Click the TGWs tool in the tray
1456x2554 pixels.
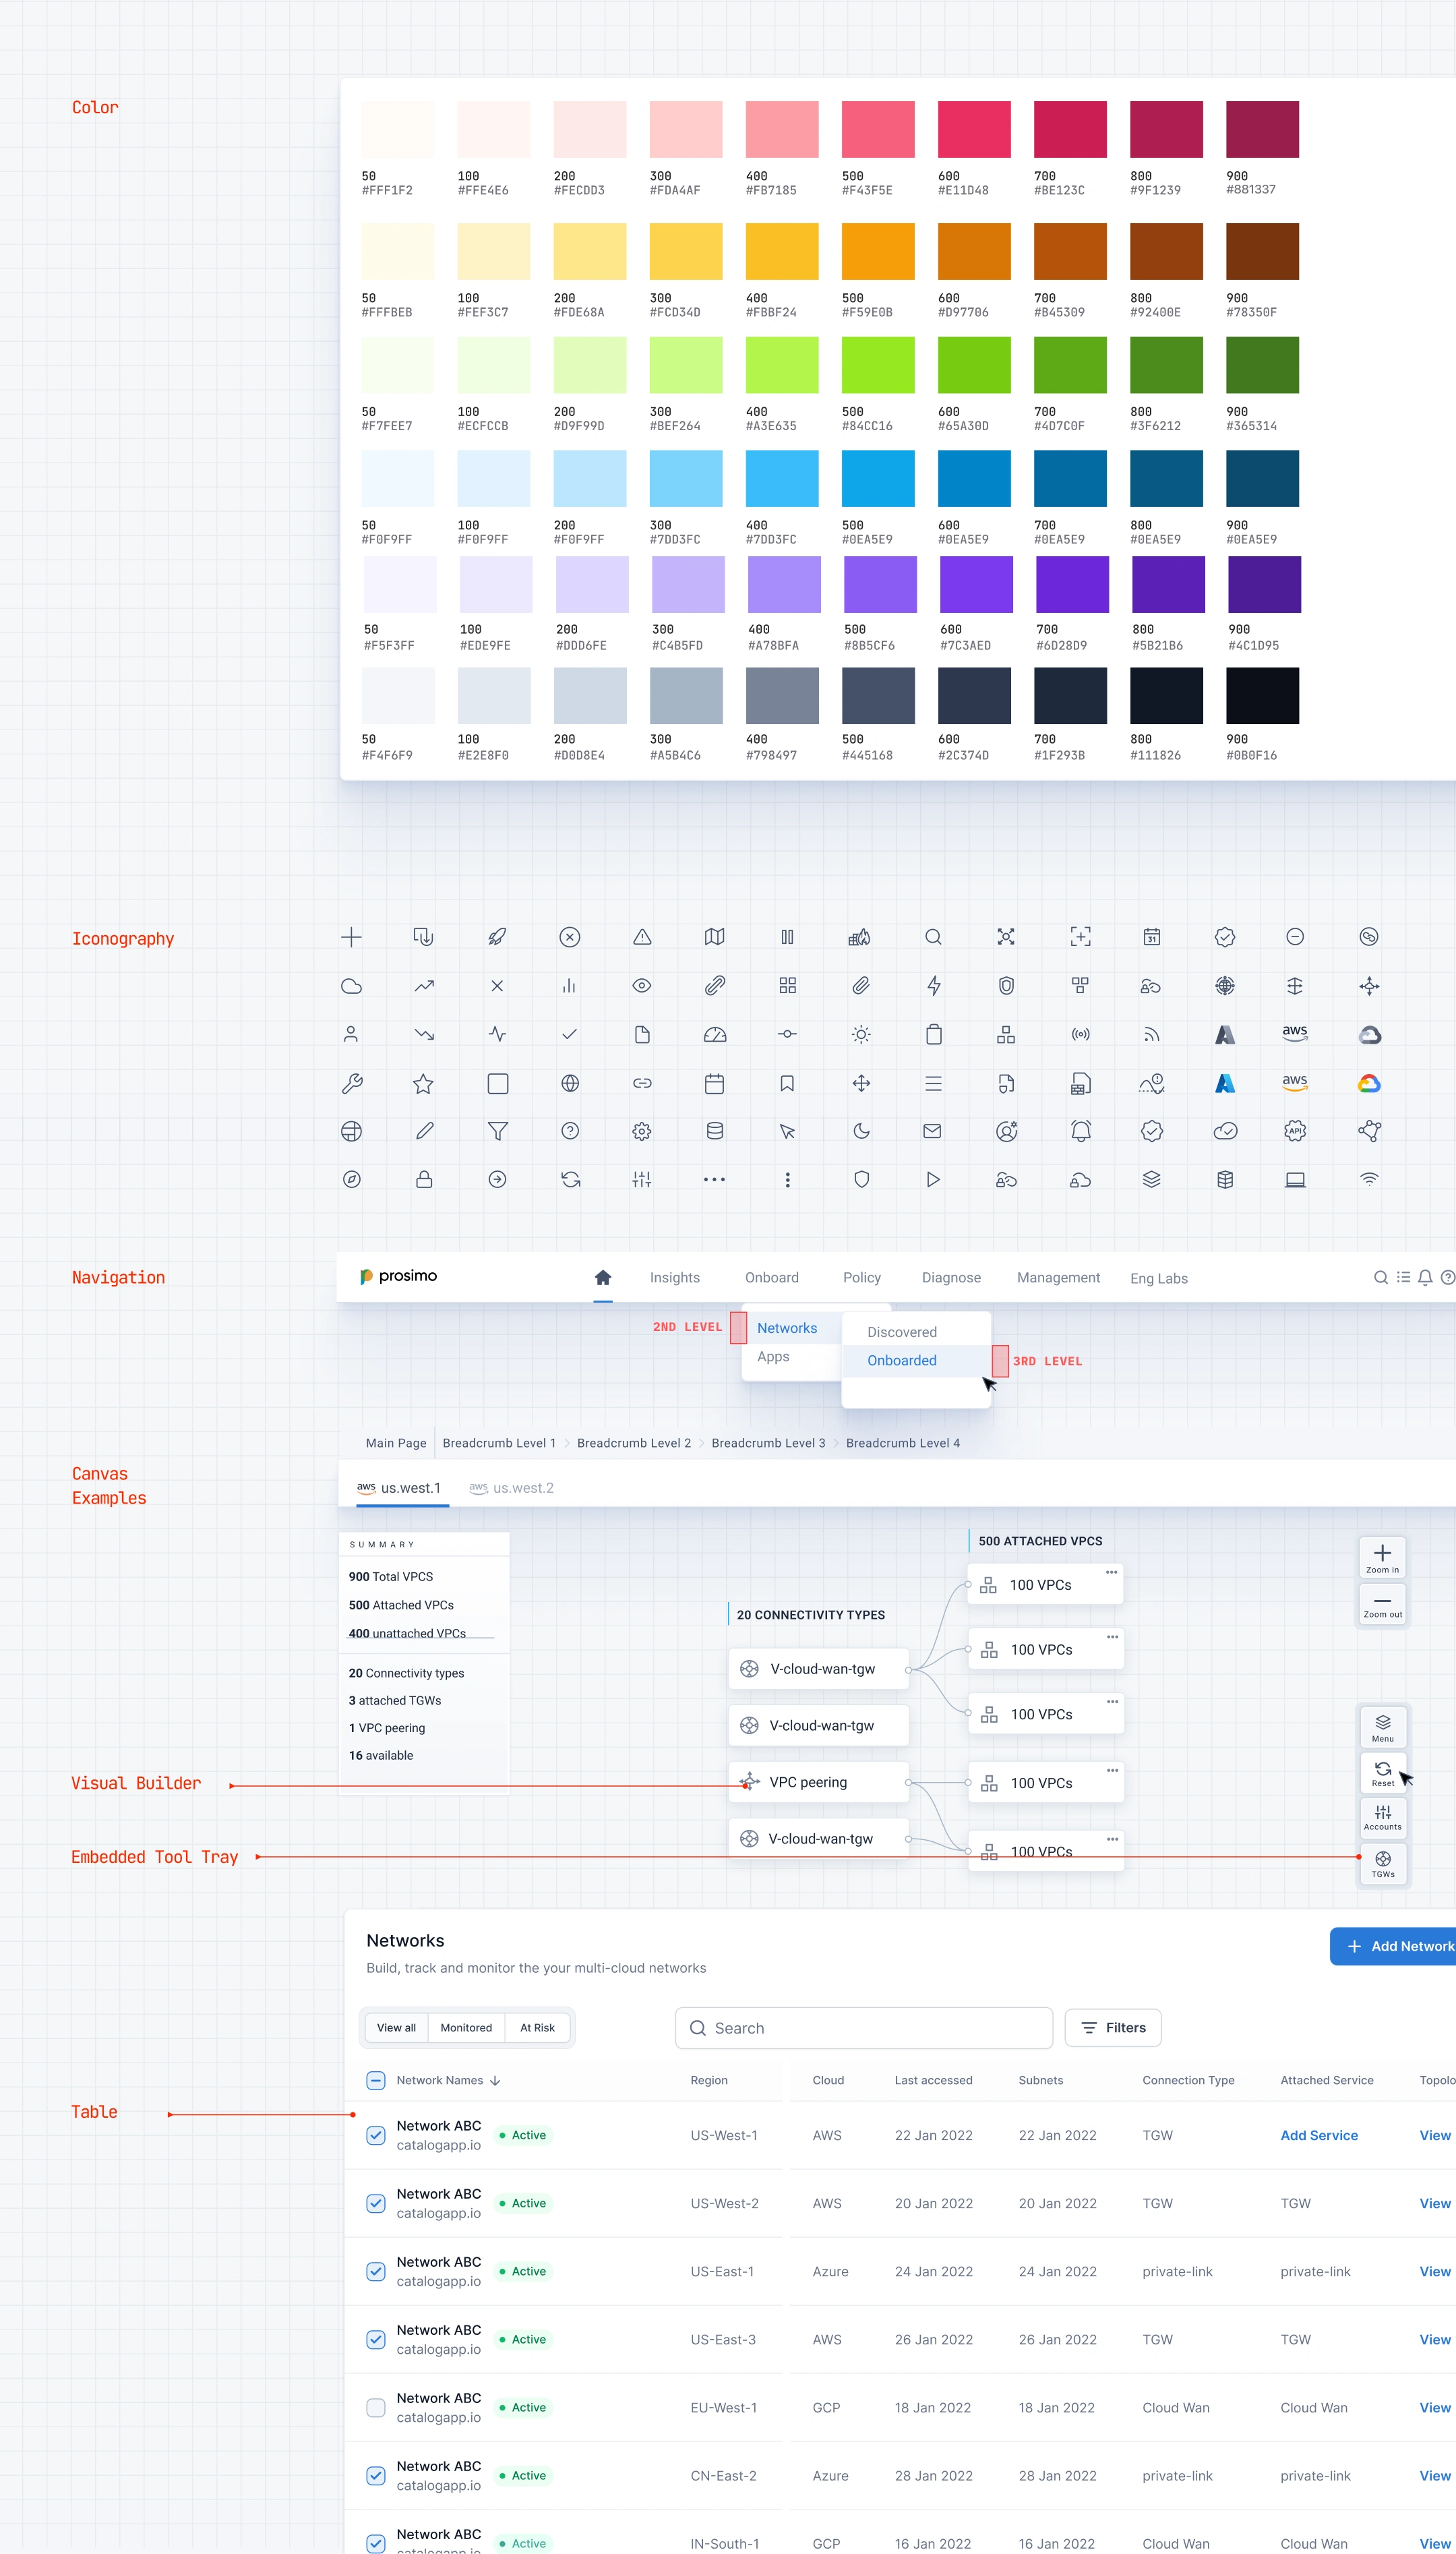(x=1382, y=1863)
